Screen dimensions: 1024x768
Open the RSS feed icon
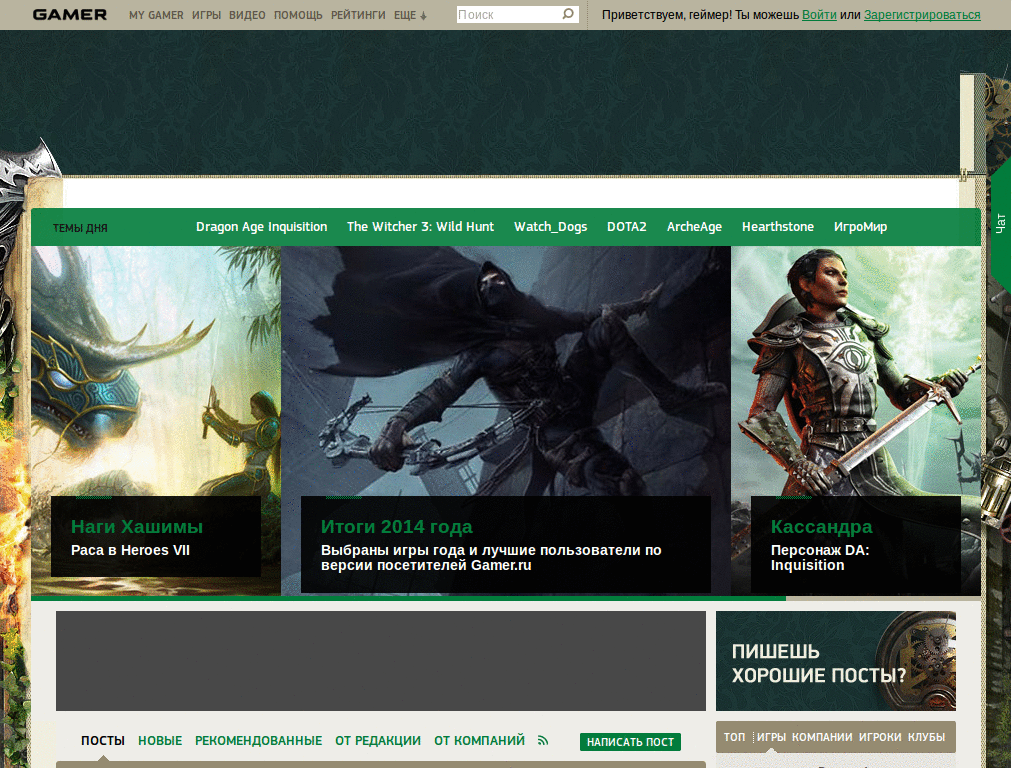tap(543, 741)
